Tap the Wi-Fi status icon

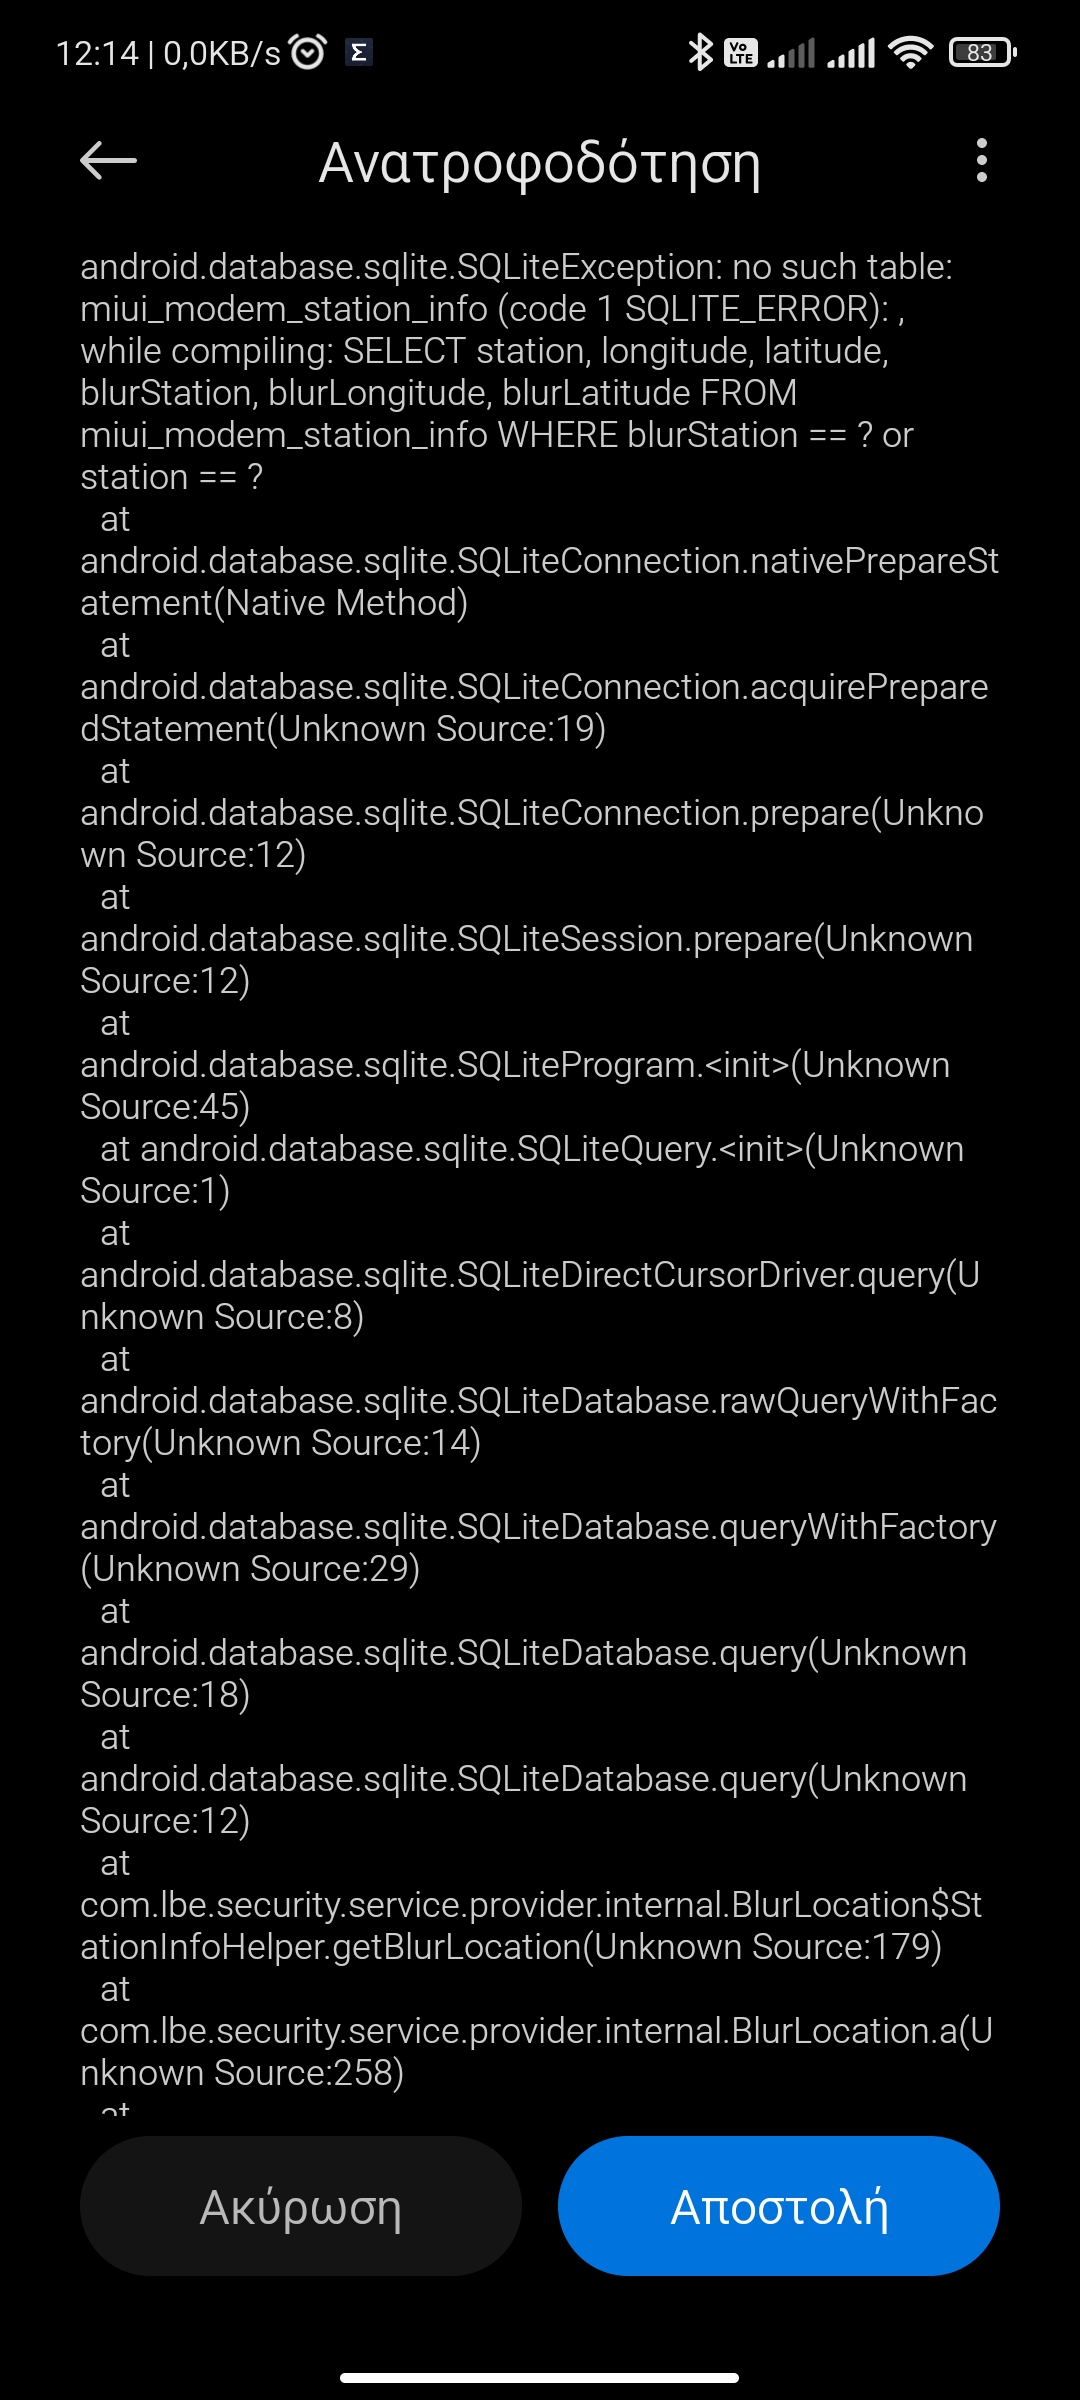point(910,52)
